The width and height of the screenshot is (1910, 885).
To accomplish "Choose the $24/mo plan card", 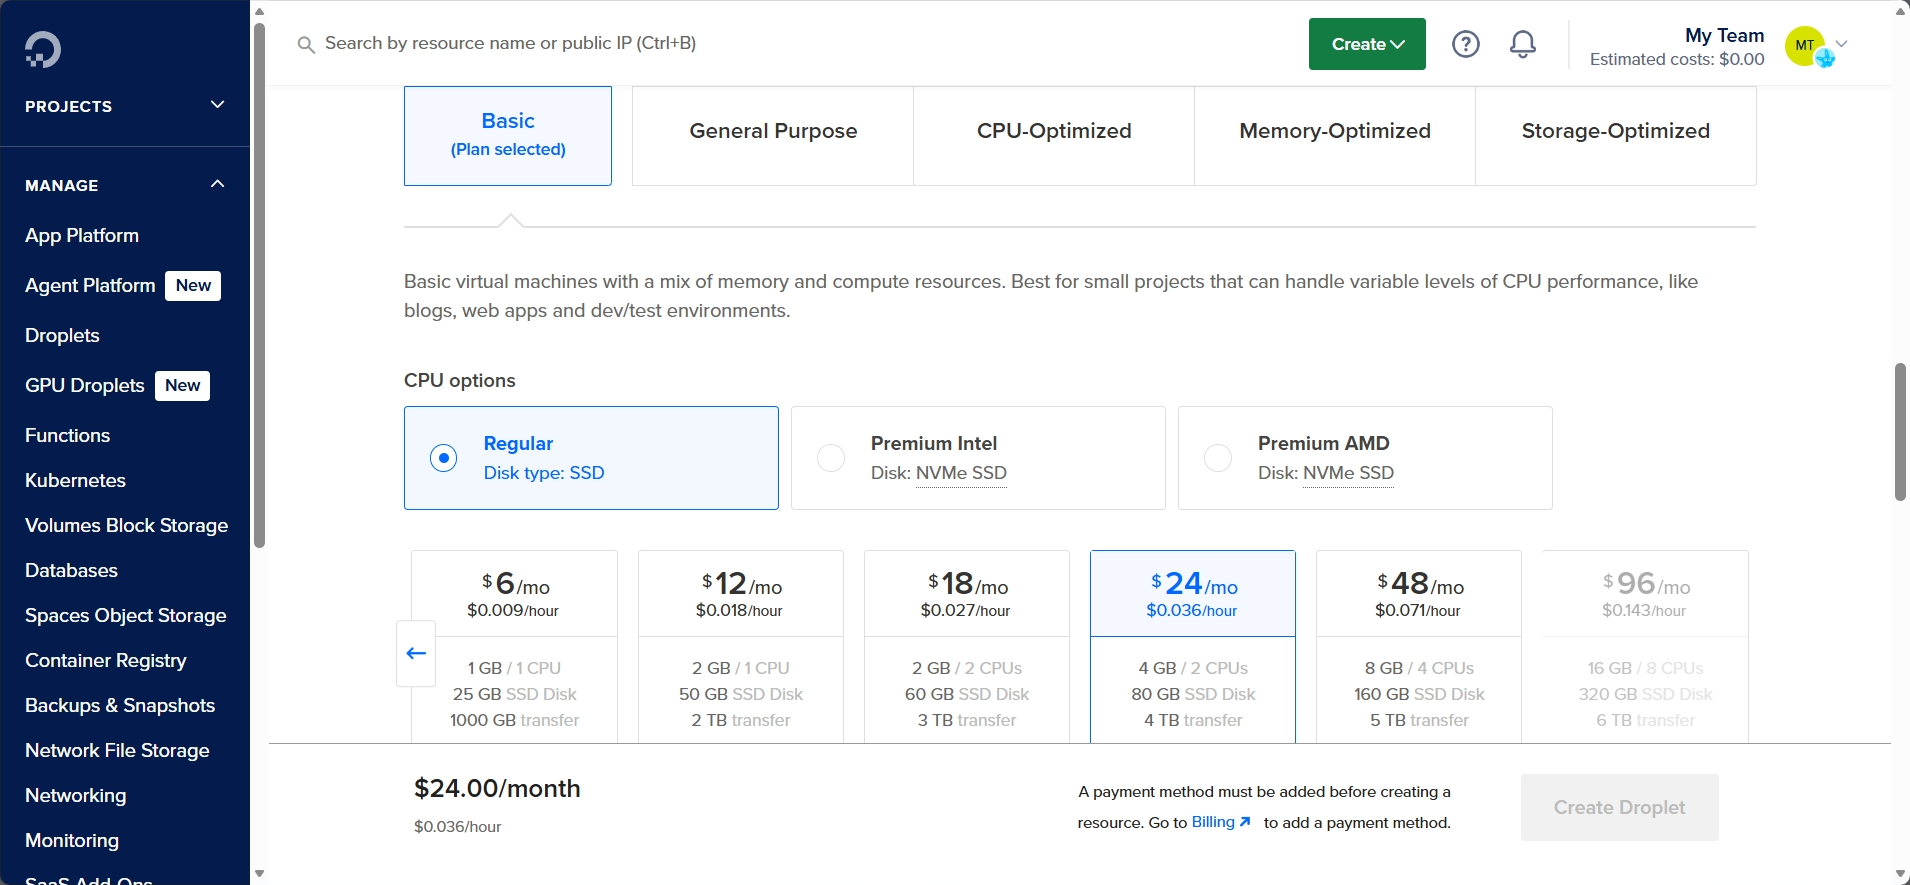I will [1193, 646].
